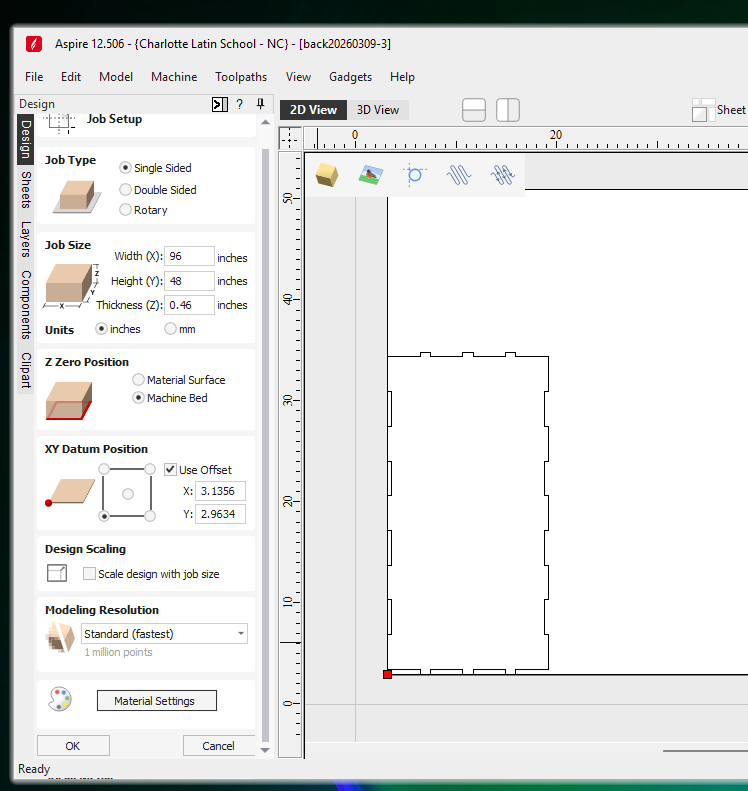
Task: Open the Machine menu
Action: click(x=174, y=77)
